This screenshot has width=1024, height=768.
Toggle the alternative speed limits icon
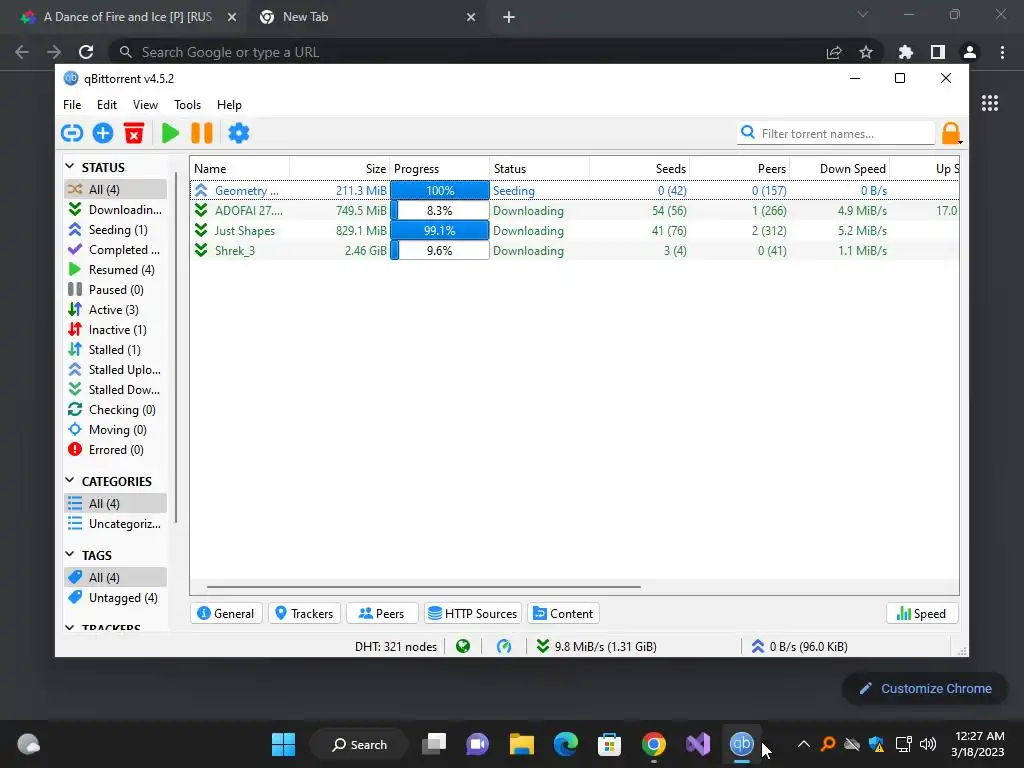(504, 647)
